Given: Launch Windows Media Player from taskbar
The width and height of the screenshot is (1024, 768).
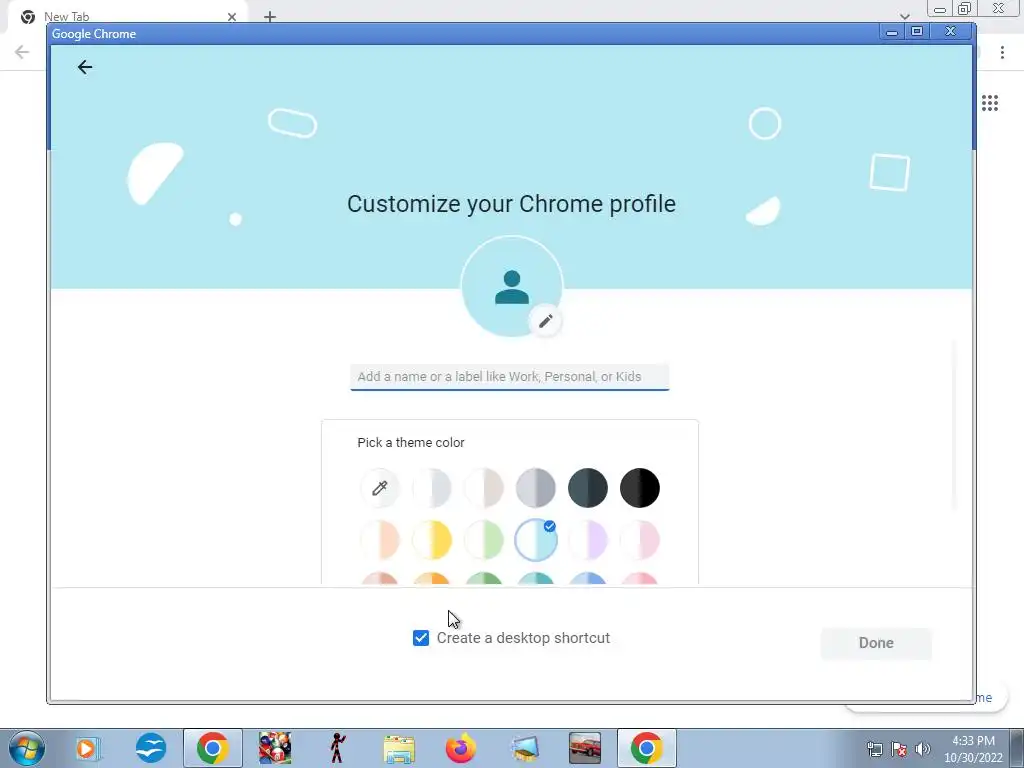Looking at the screenshot, I should coord(86,748).
